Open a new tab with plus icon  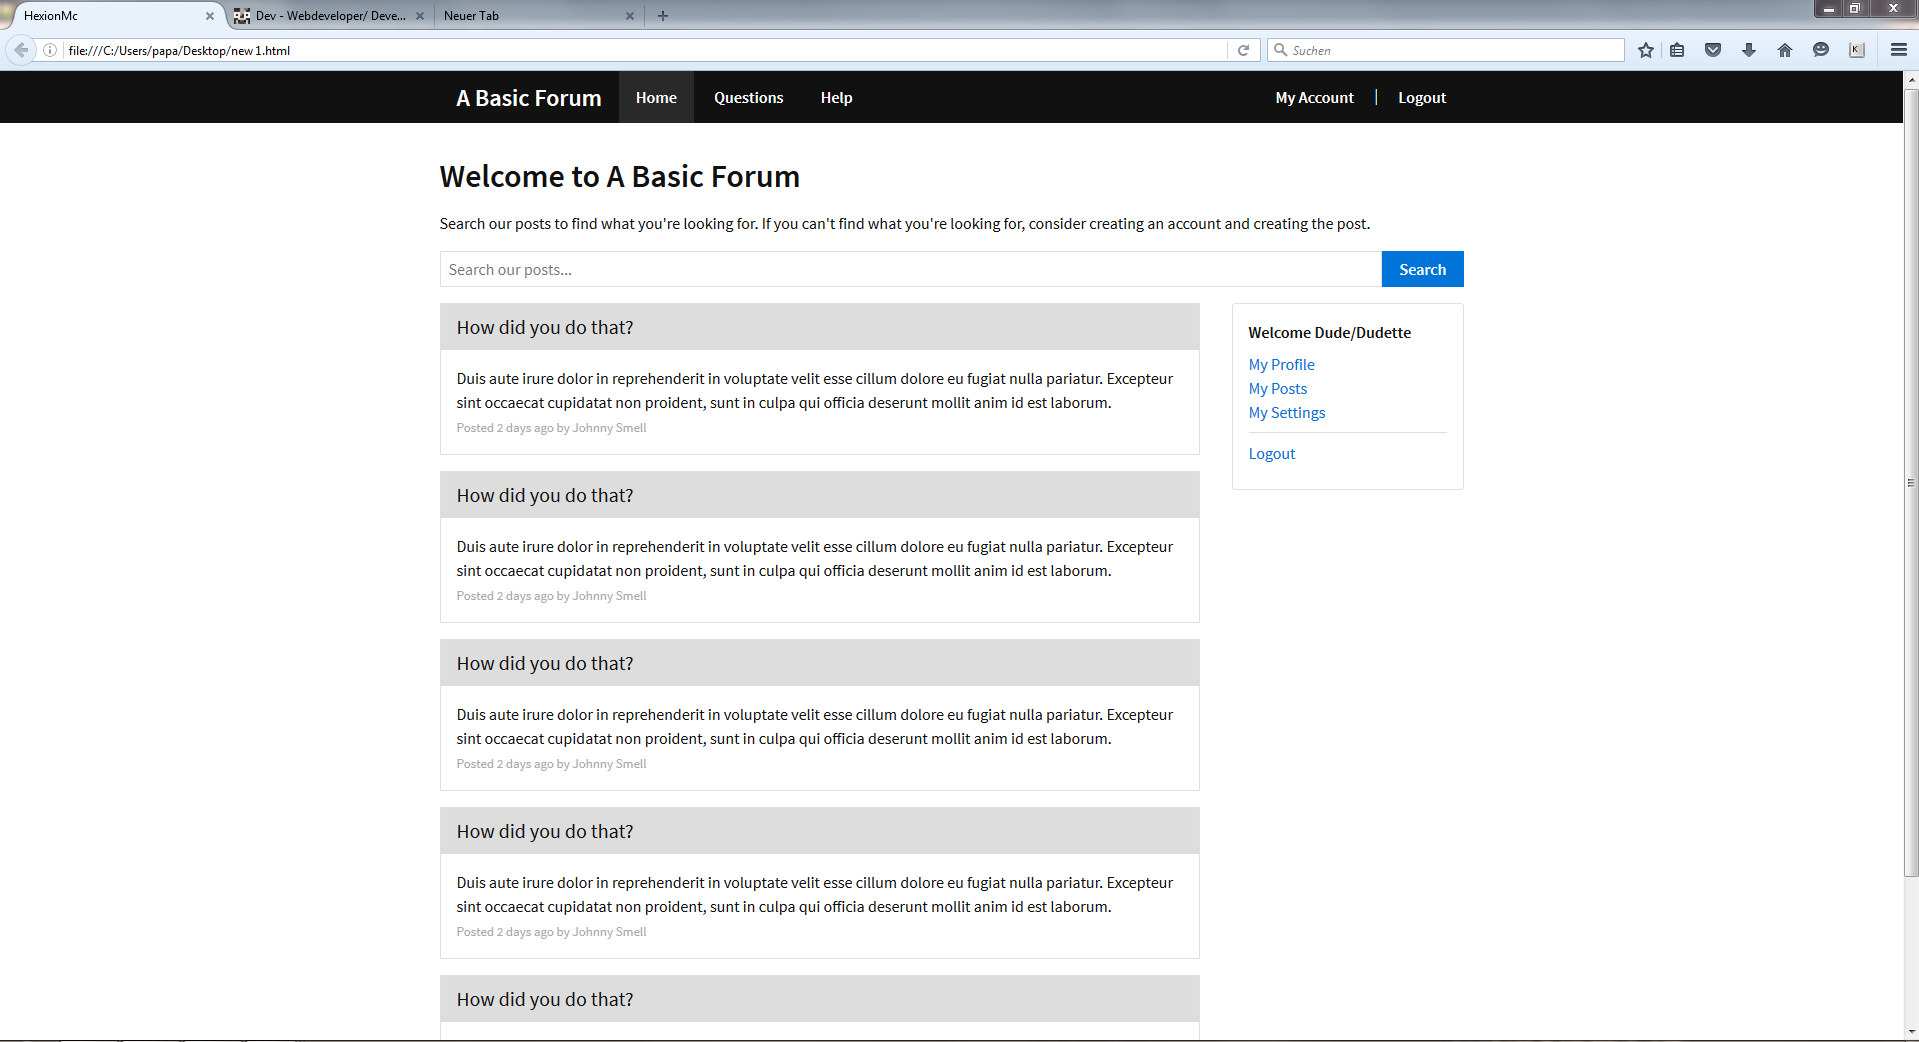tap(663, 15)
